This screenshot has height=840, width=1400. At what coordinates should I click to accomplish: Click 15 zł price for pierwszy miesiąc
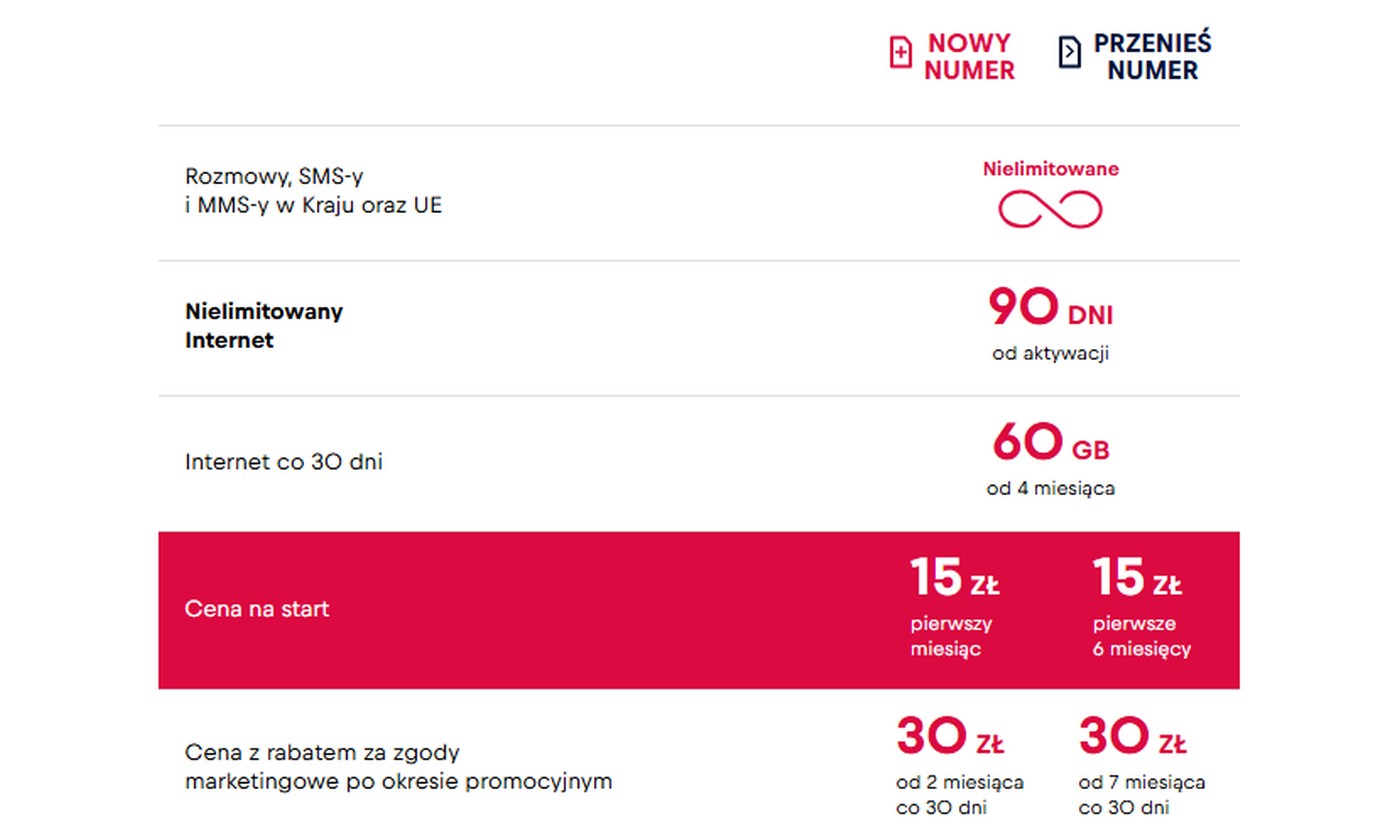coord(953,579)
